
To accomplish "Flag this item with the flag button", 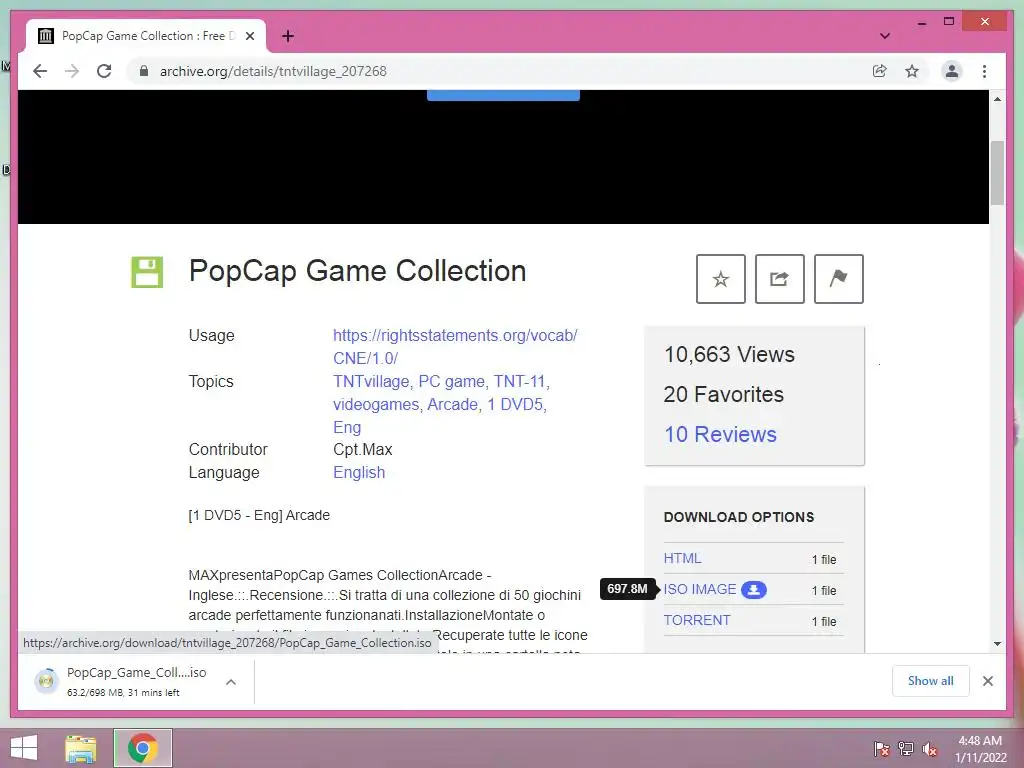I will pos(839,279).
